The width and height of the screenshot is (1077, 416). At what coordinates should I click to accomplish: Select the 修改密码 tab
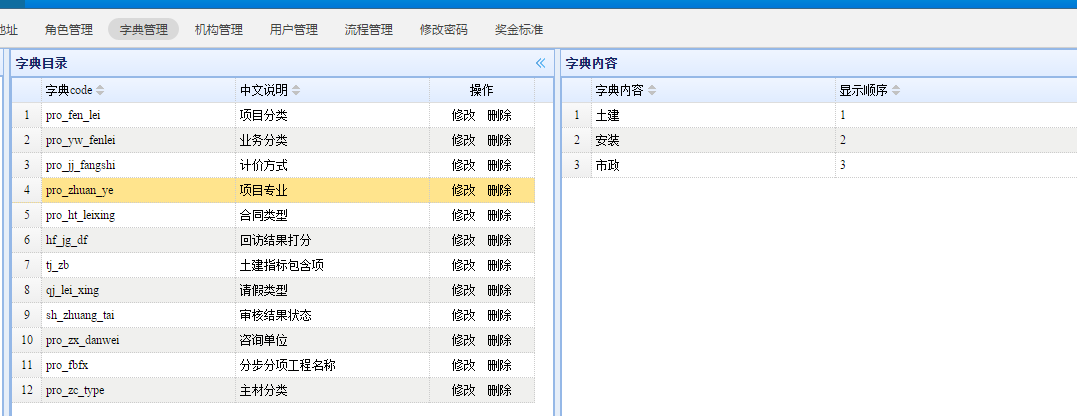point(444,30)
